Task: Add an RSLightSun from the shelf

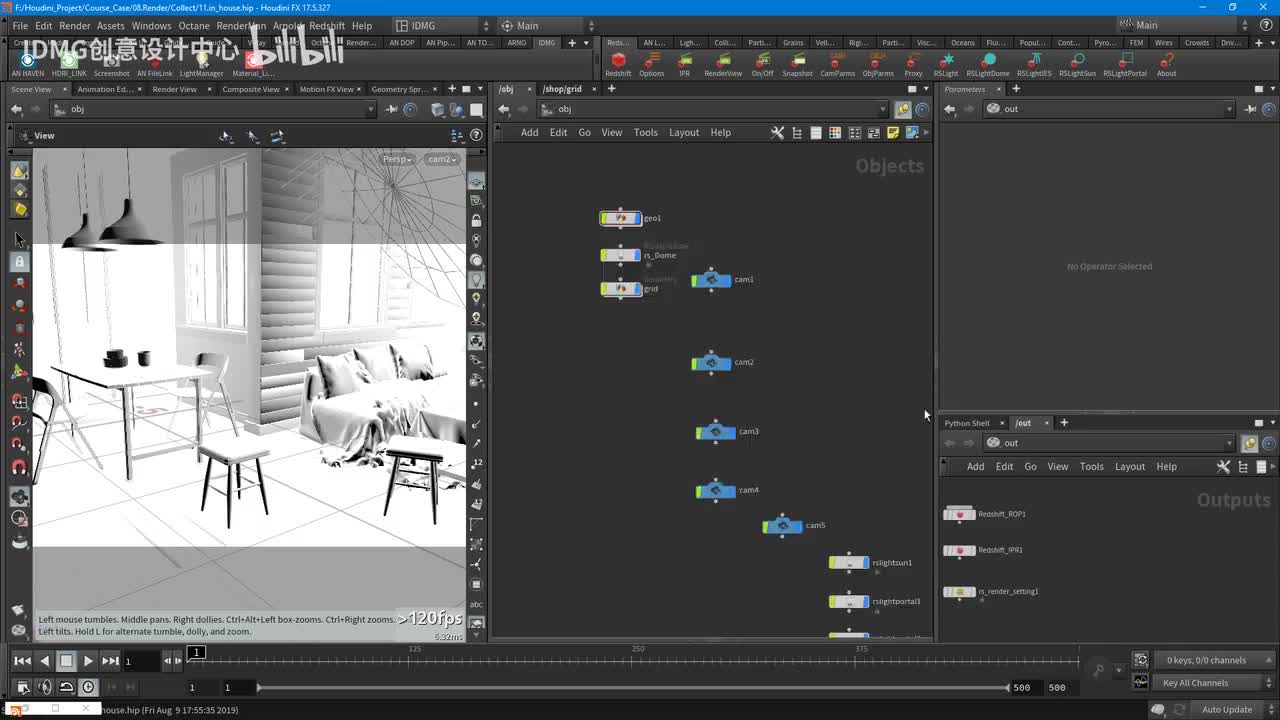Action: pyautogui.click(x=1077, y=62)
